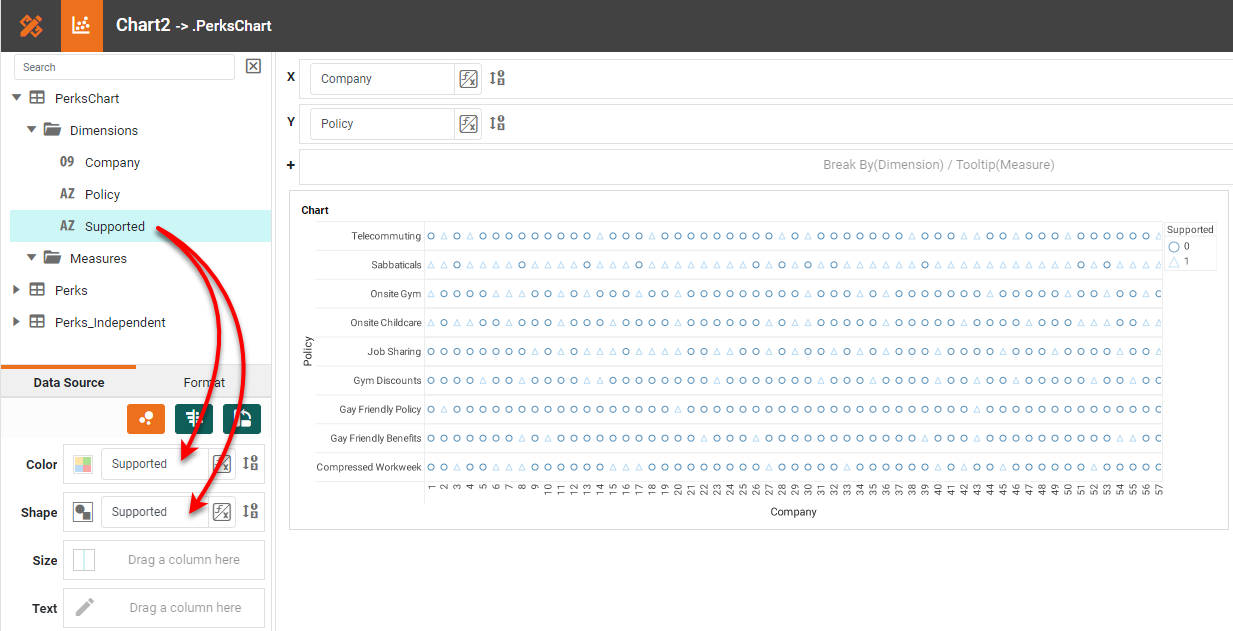Click the Search field in data panel

click(x=124, y=67)
